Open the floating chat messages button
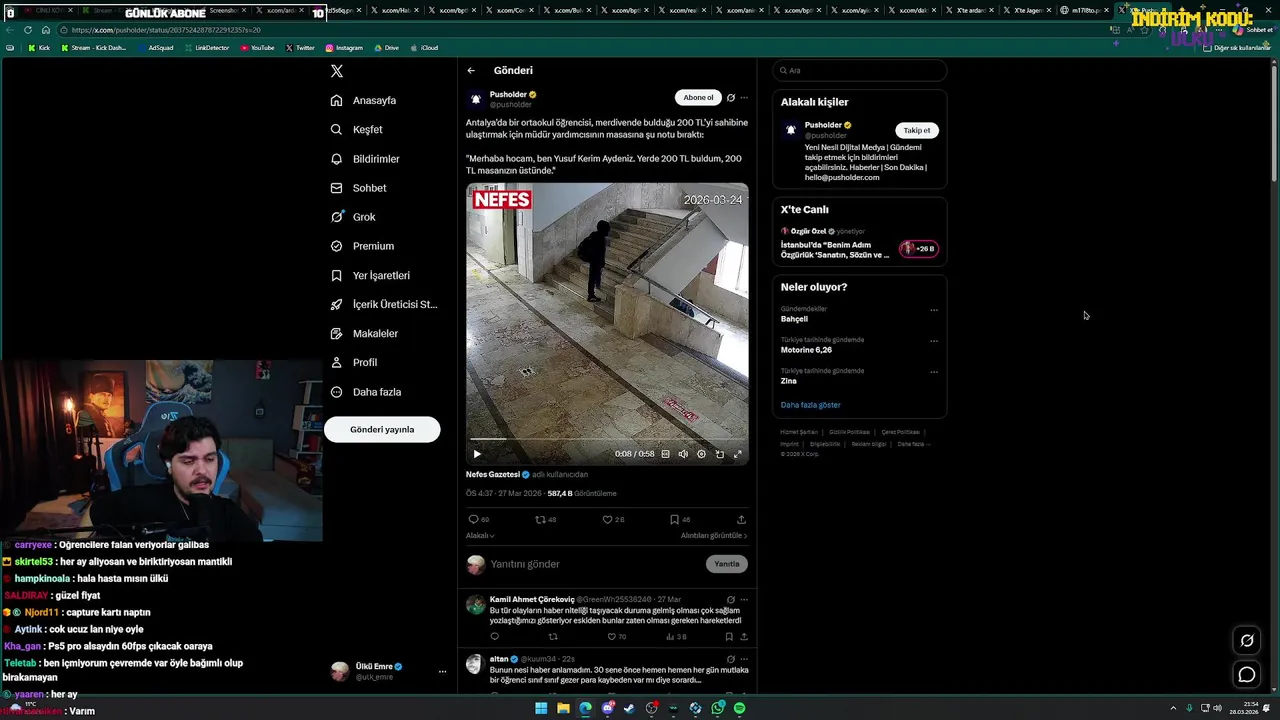 click(1247, 675)
